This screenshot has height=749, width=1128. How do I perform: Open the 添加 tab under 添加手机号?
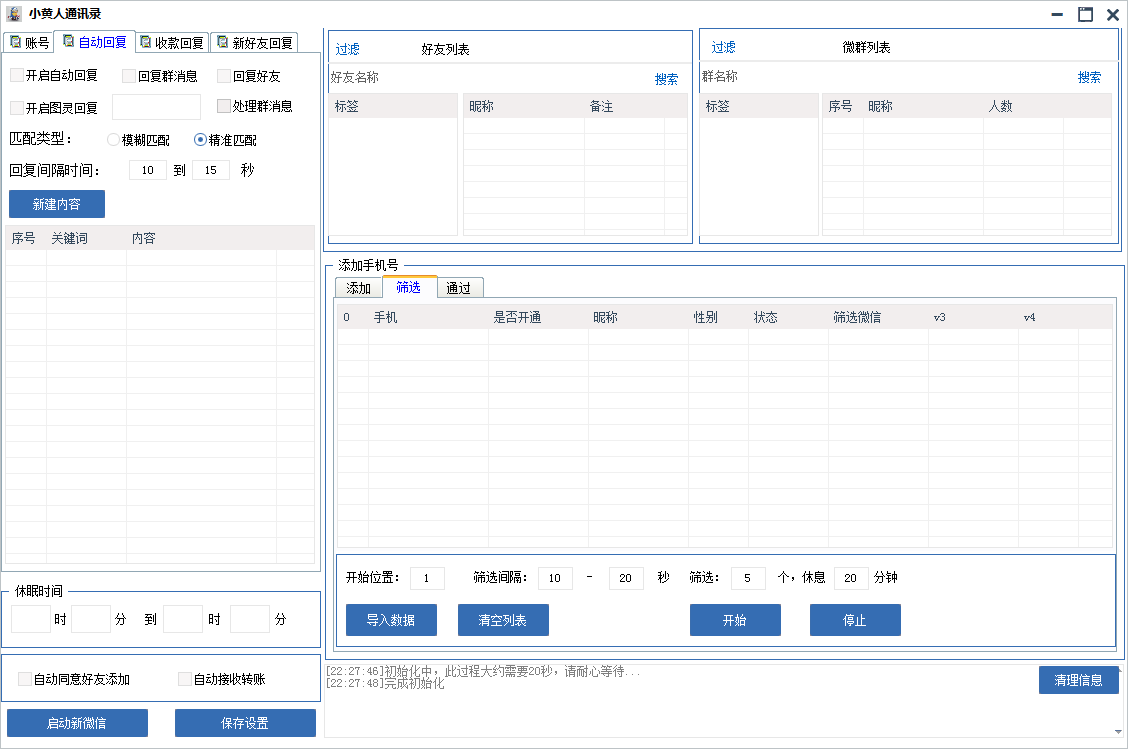pos(358,288)
